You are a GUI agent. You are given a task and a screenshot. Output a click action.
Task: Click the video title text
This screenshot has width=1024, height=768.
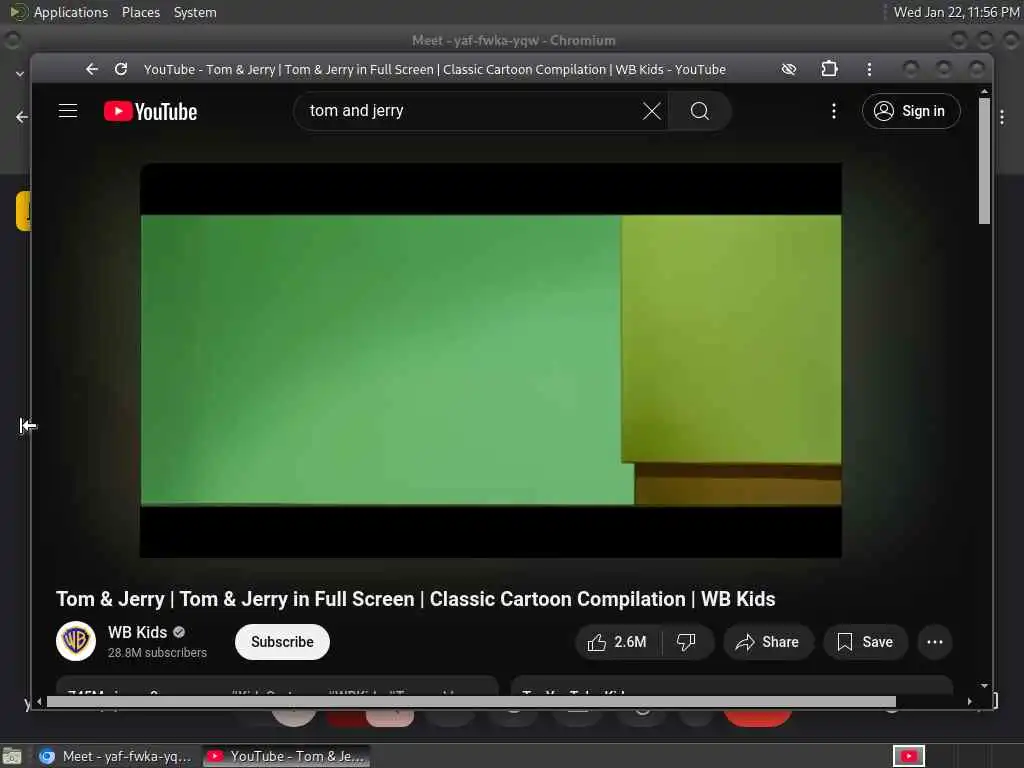click(x=415, y=599)
